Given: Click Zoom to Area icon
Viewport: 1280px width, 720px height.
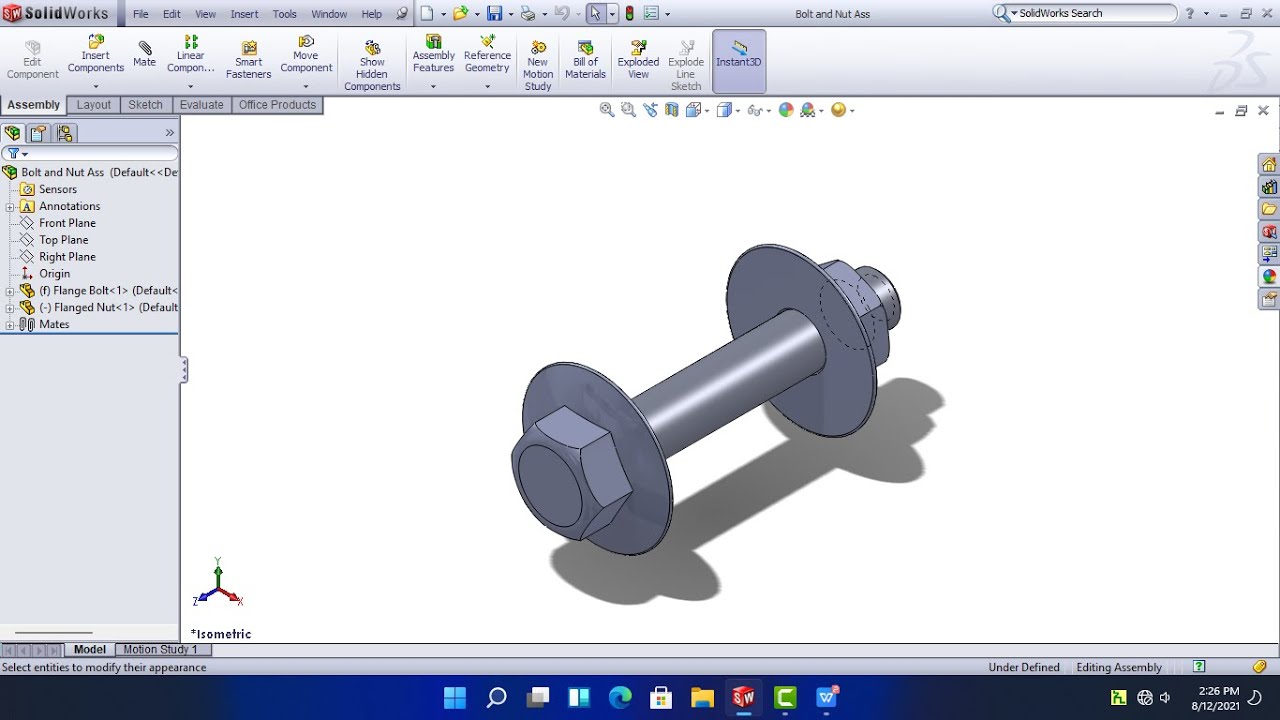Looking at the screenshot, I should pos(628,110).
